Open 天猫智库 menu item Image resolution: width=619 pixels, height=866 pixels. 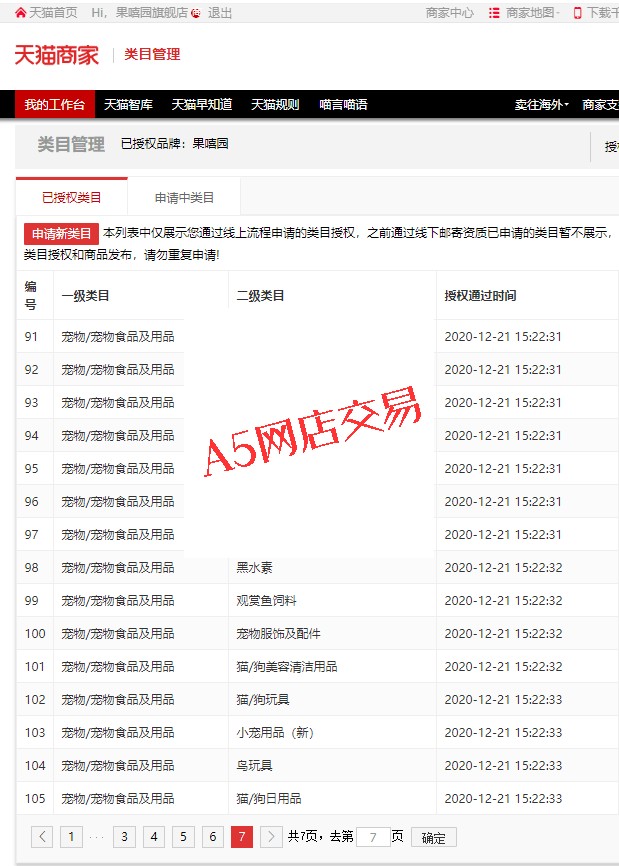click(128, 104)
